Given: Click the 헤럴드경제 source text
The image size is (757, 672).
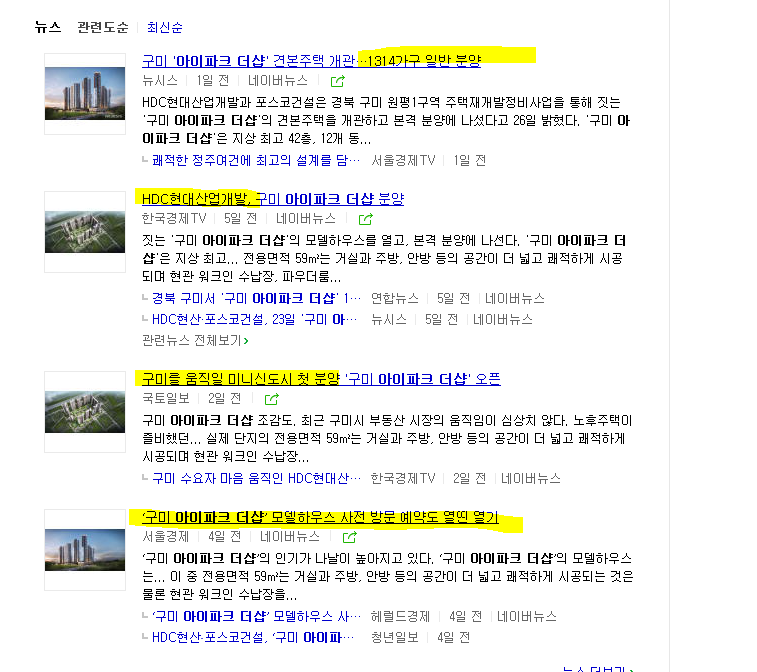Looking at the screenshot, I should (x=400, y=616).
